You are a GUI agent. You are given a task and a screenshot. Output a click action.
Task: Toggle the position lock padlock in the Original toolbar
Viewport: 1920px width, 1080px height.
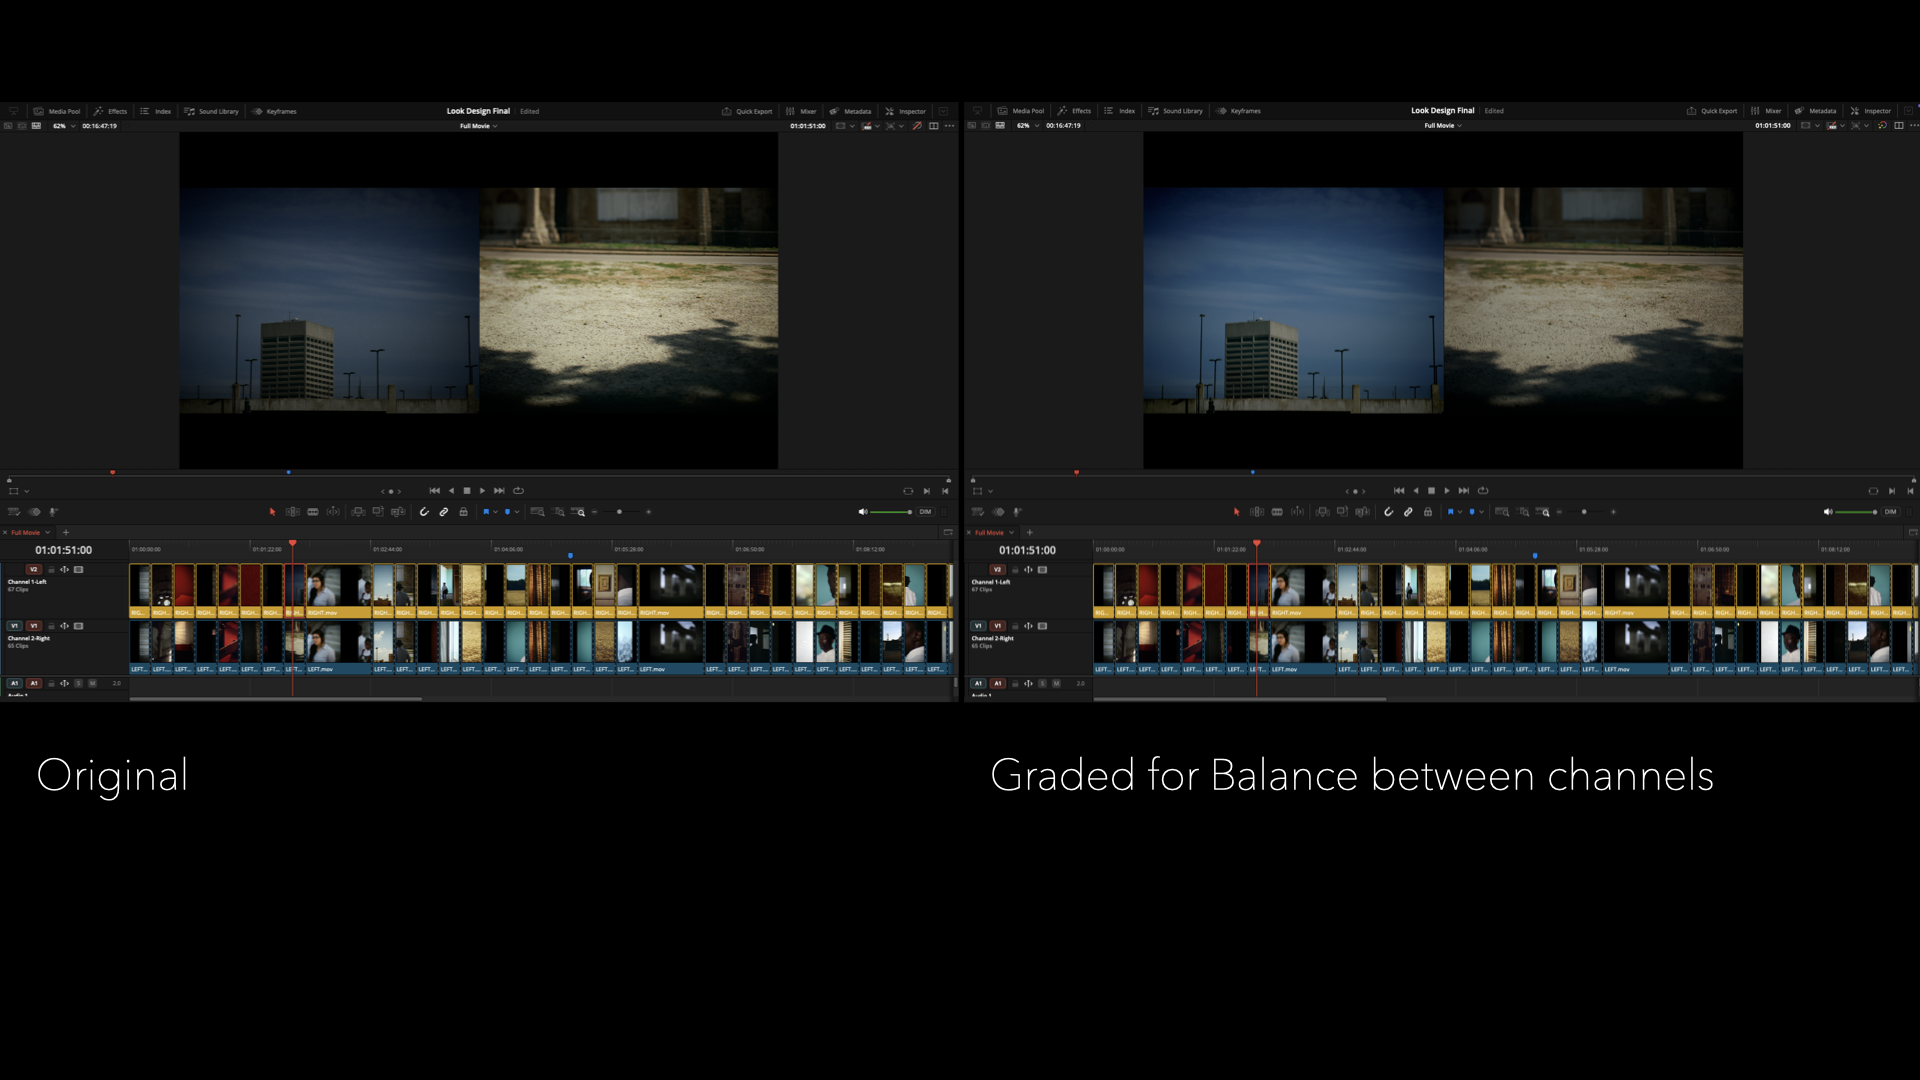point(463,512)
